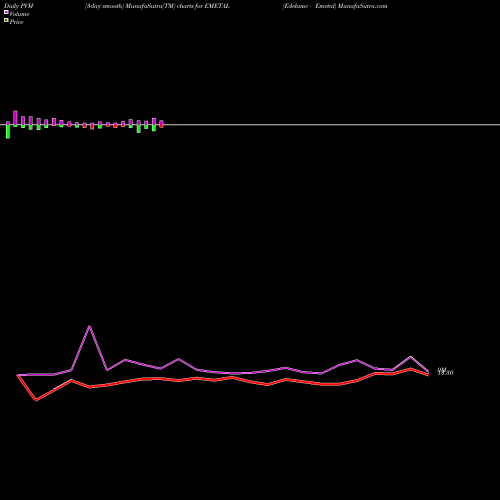
Task: Click the lowest dip of the red price line
Action: tap(36, 400)
